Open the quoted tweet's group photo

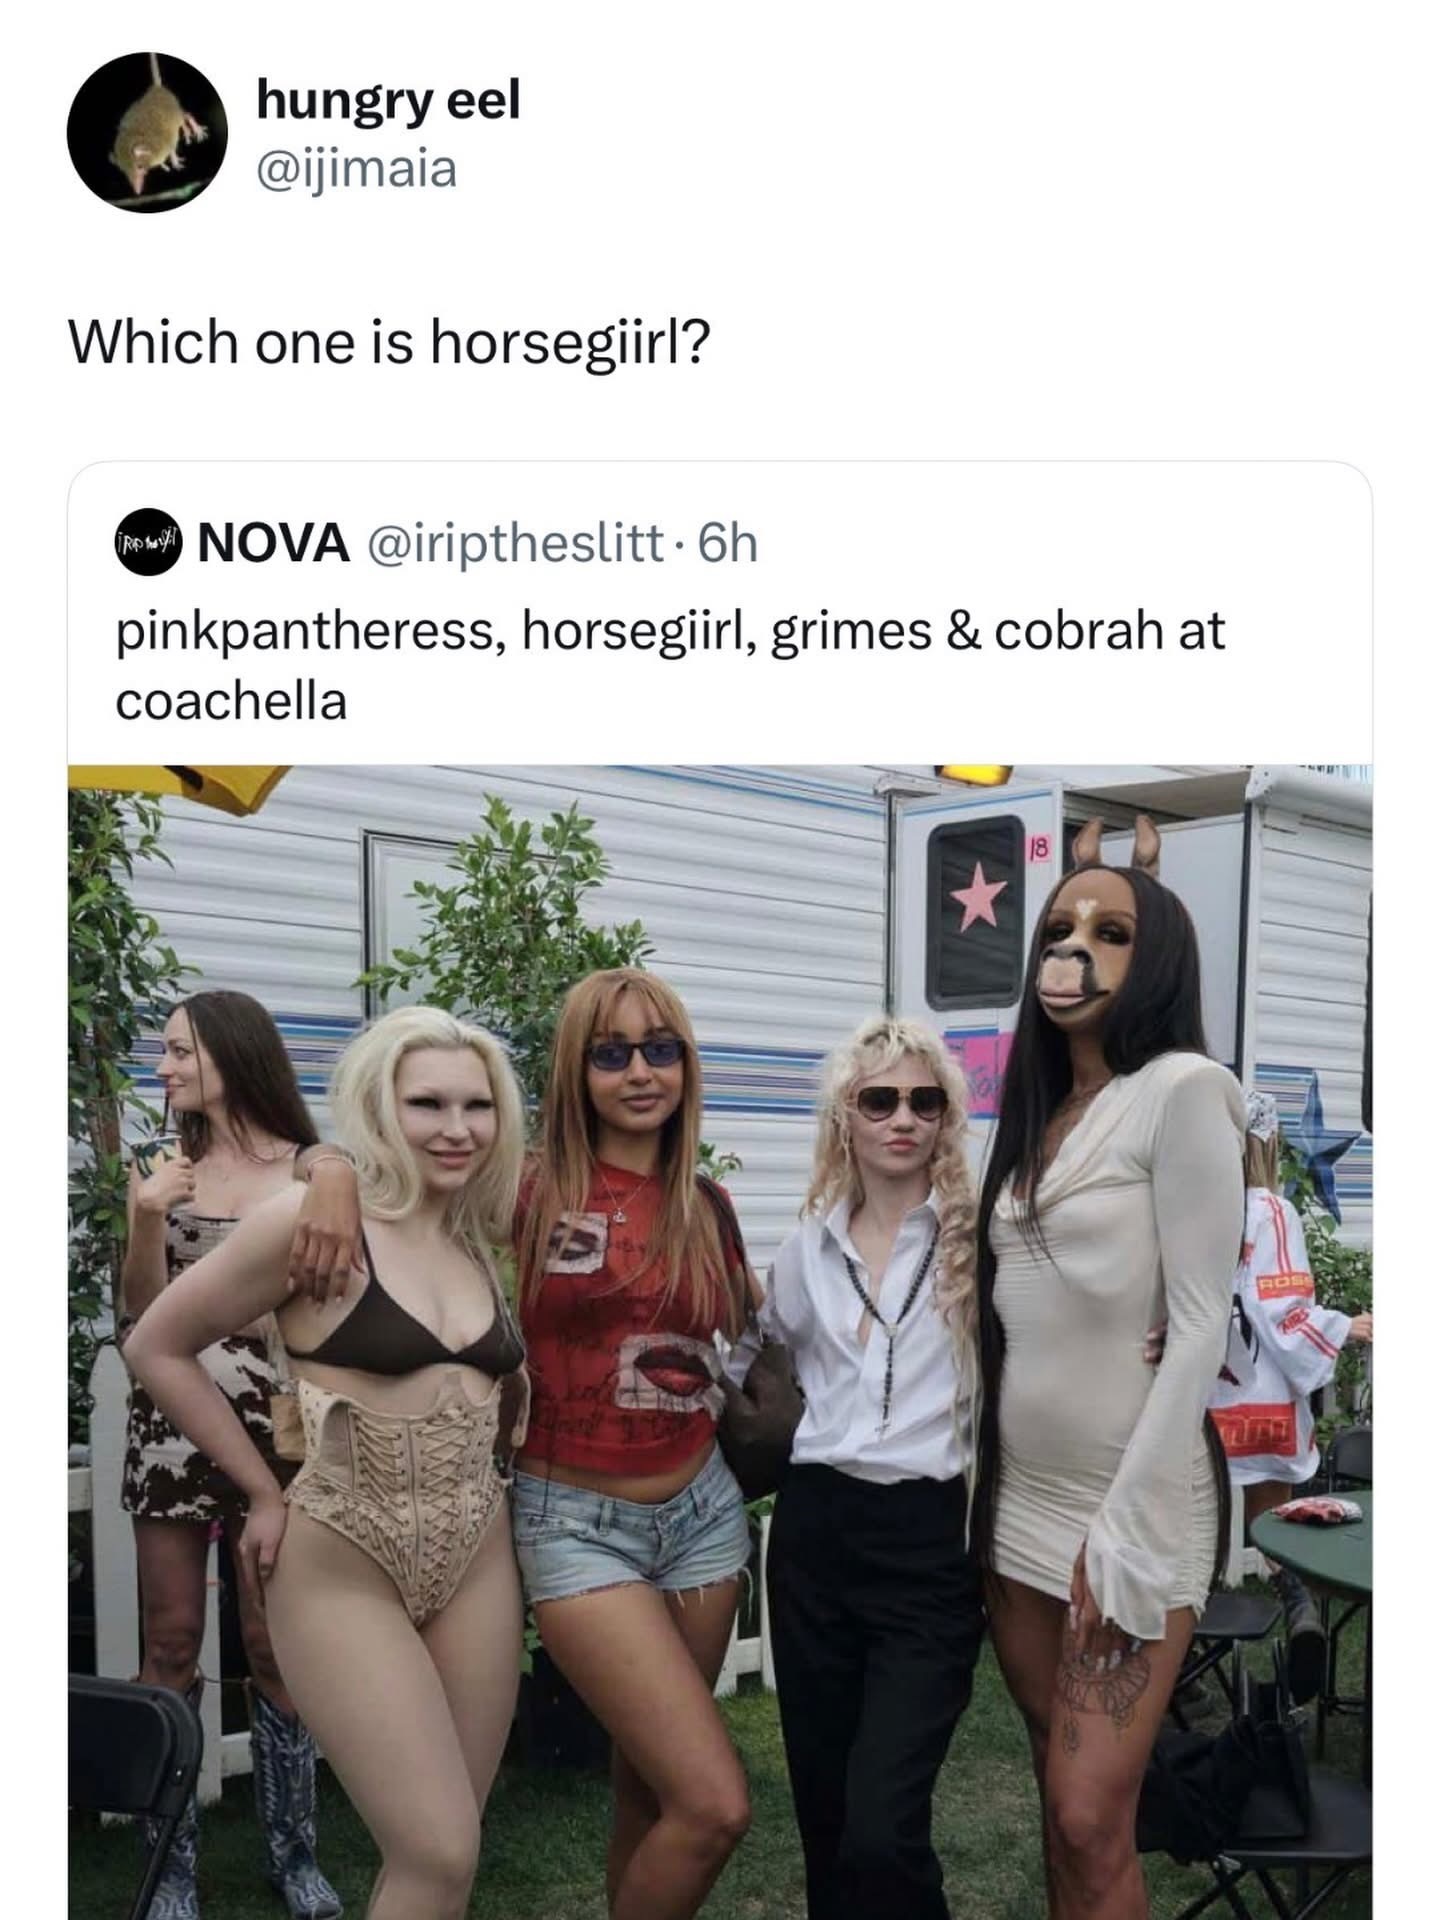pyautogui.click(x=720, y=1340)
